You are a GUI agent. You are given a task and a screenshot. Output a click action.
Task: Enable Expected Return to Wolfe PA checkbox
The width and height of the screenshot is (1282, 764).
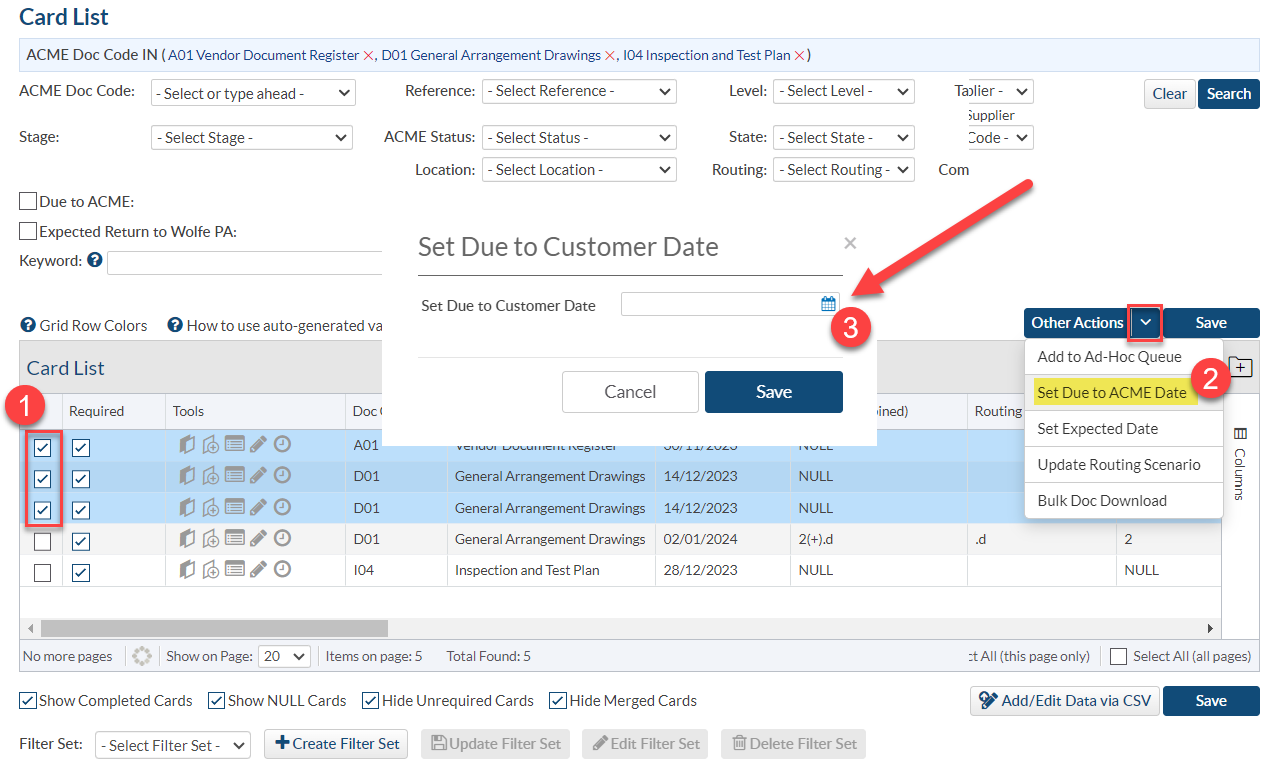[28, 232]
